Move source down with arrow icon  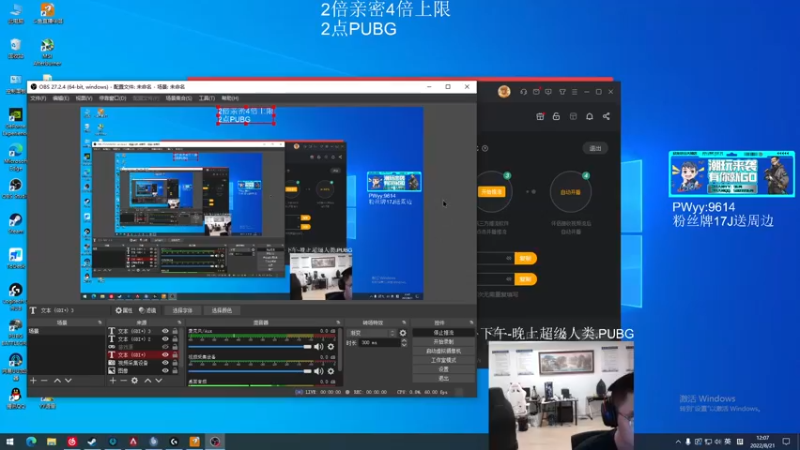(159, 381)
